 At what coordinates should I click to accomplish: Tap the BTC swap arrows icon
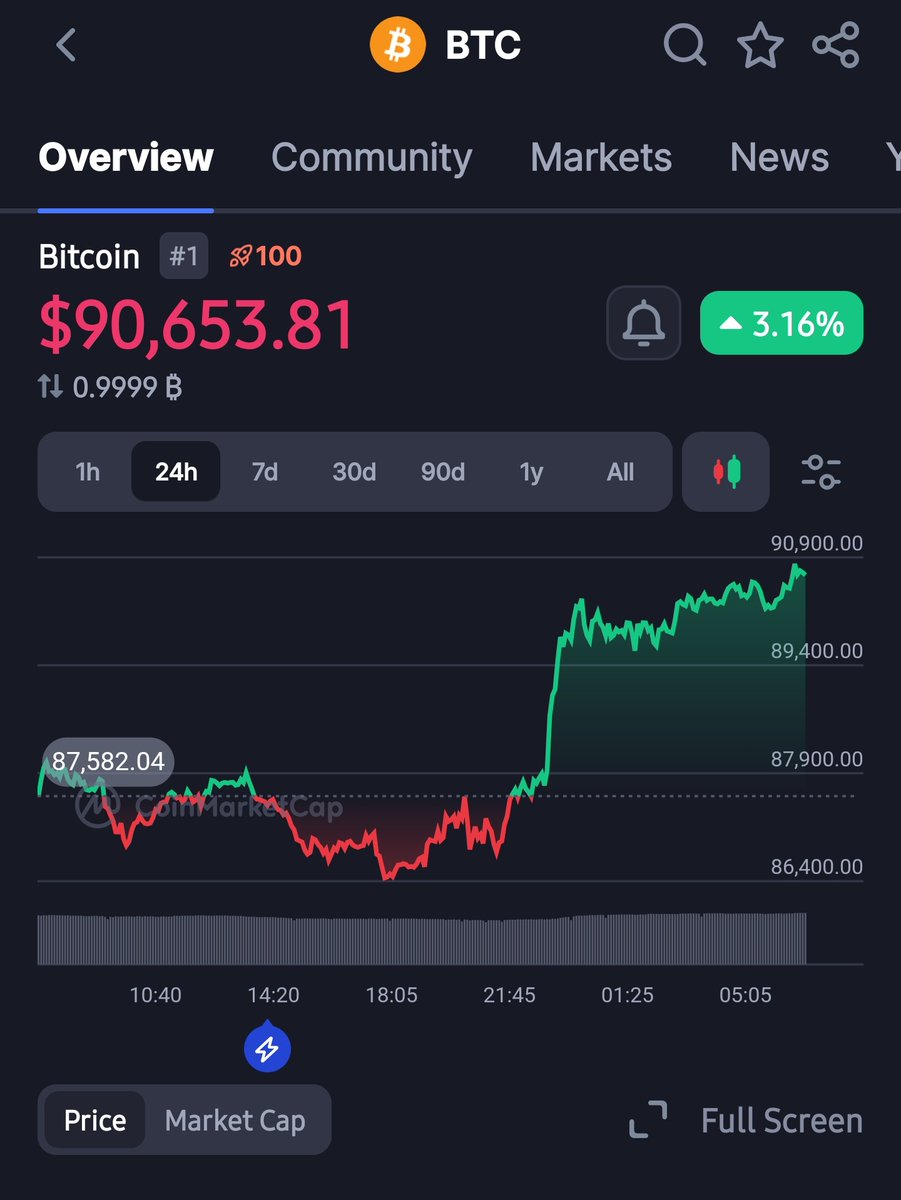coord(50,386)
